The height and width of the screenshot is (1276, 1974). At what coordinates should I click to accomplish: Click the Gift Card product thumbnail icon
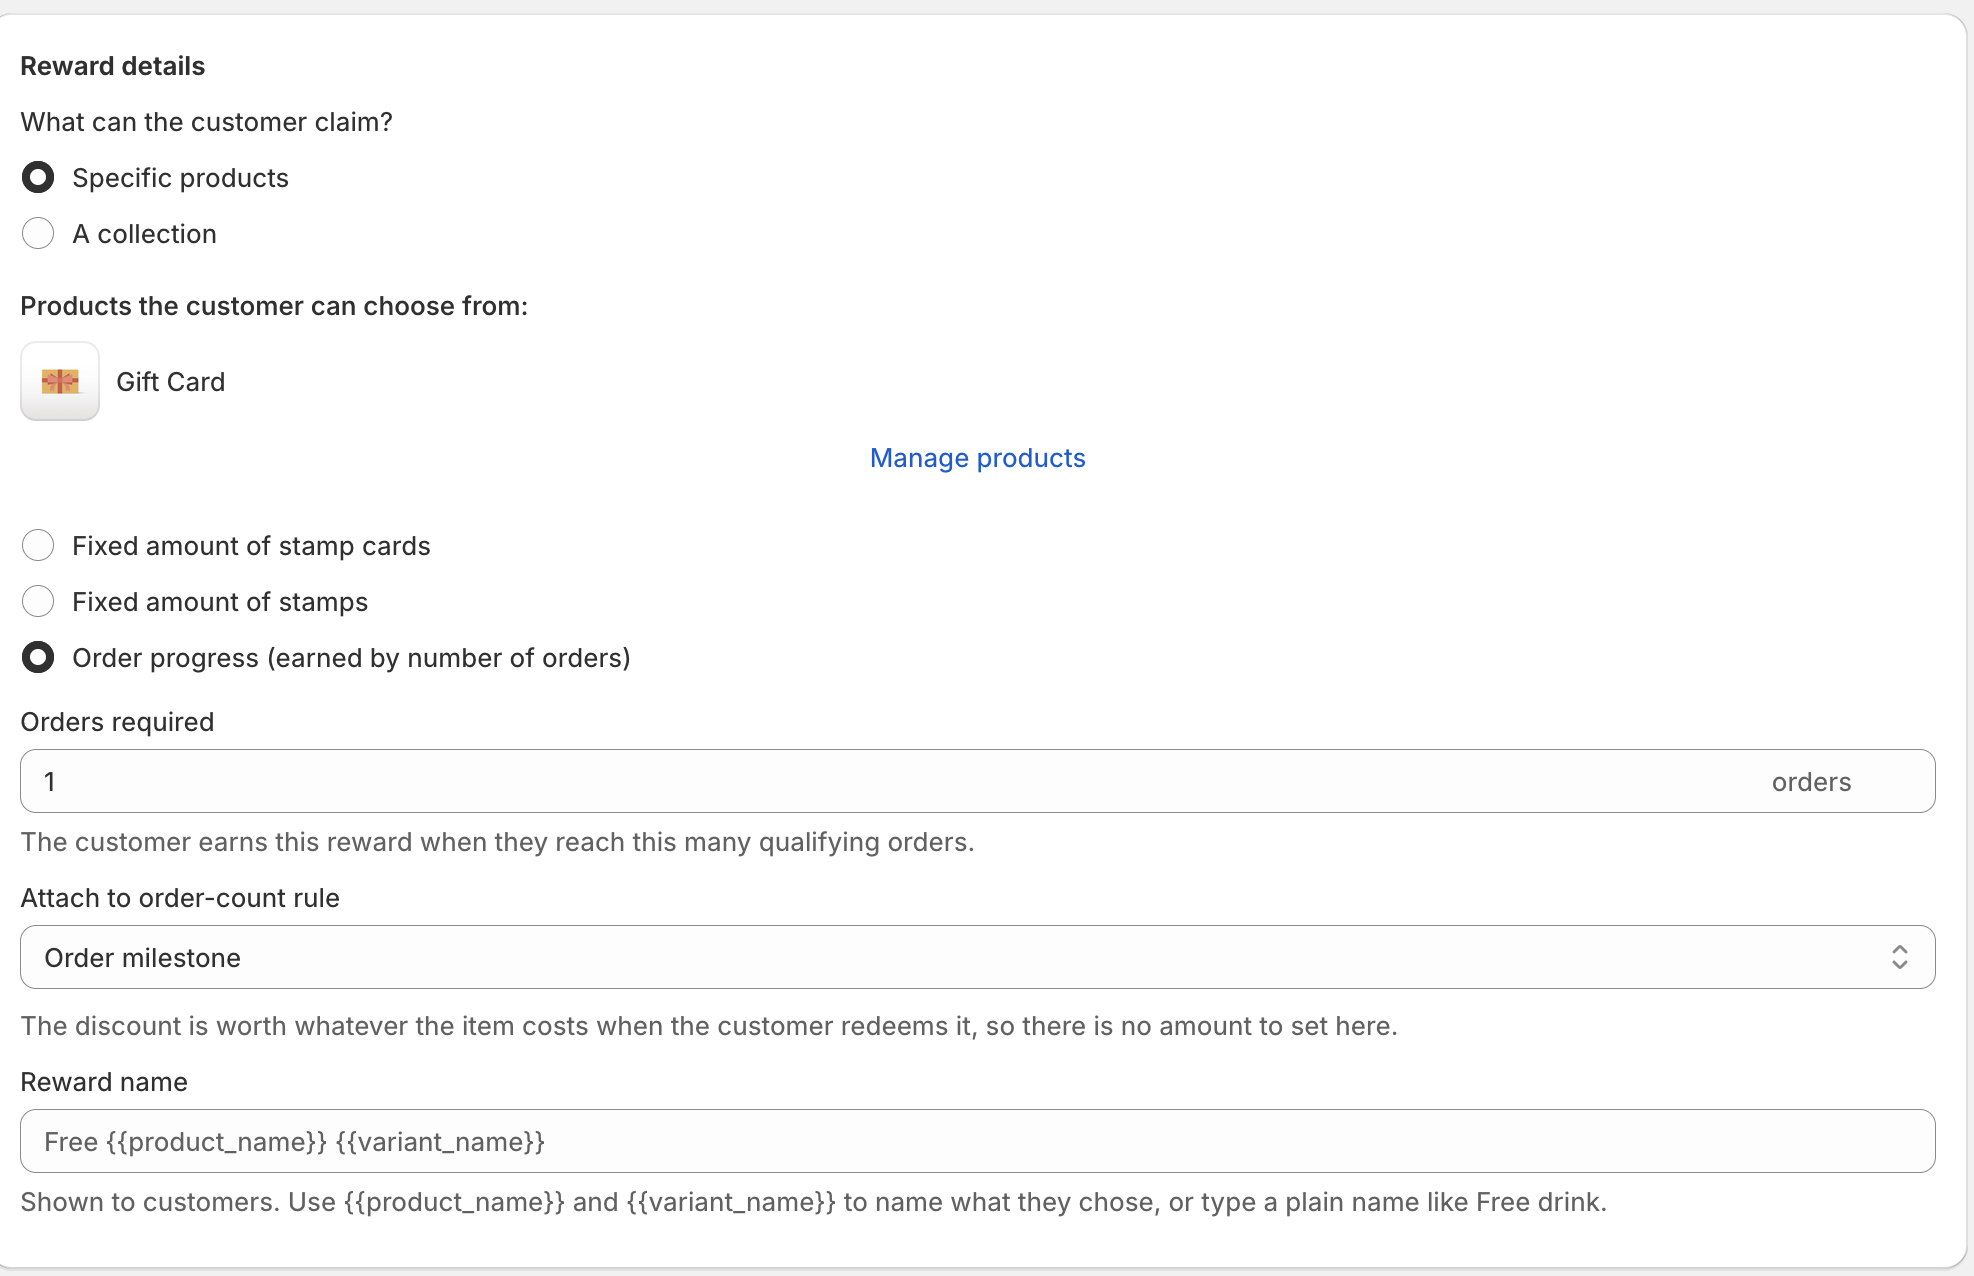(x=60, y=381)
